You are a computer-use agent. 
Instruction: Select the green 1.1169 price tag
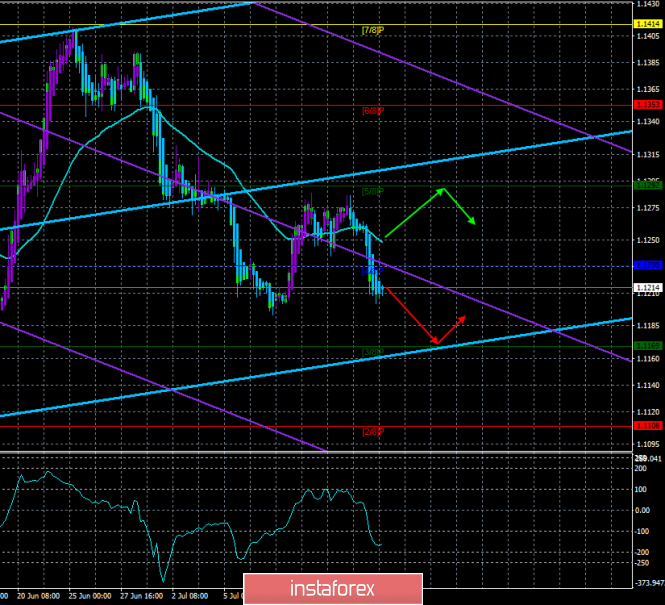tap(647, 347)
